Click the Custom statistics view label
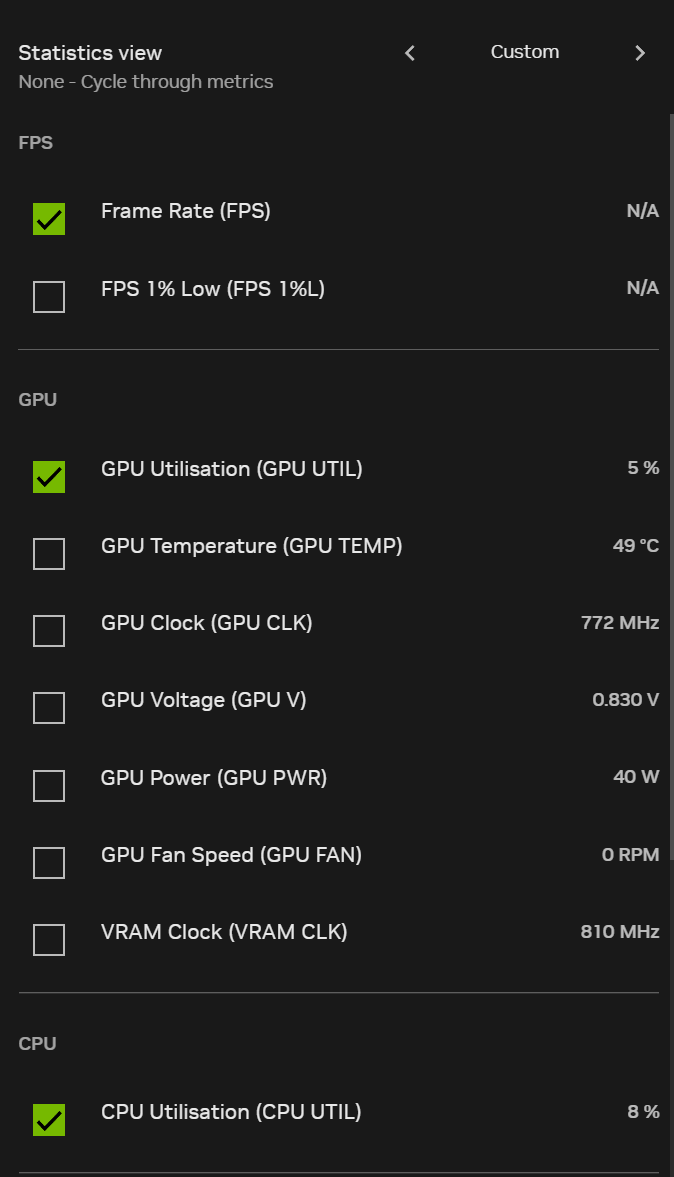Image resolution: width=674 pixels, height=1177 pixels. [x=525, y=52]
